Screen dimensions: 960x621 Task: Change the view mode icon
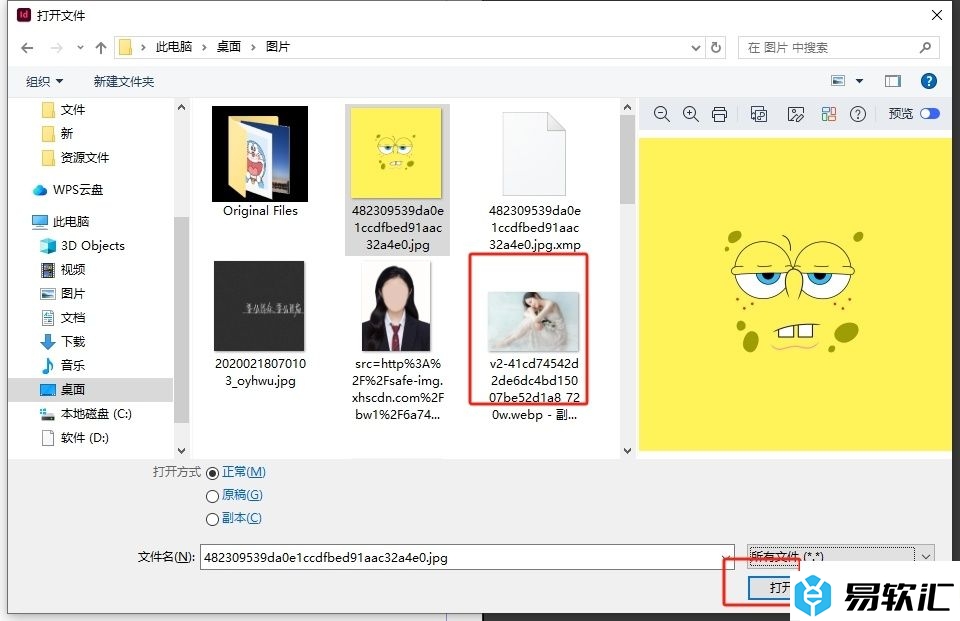point(838,81)
